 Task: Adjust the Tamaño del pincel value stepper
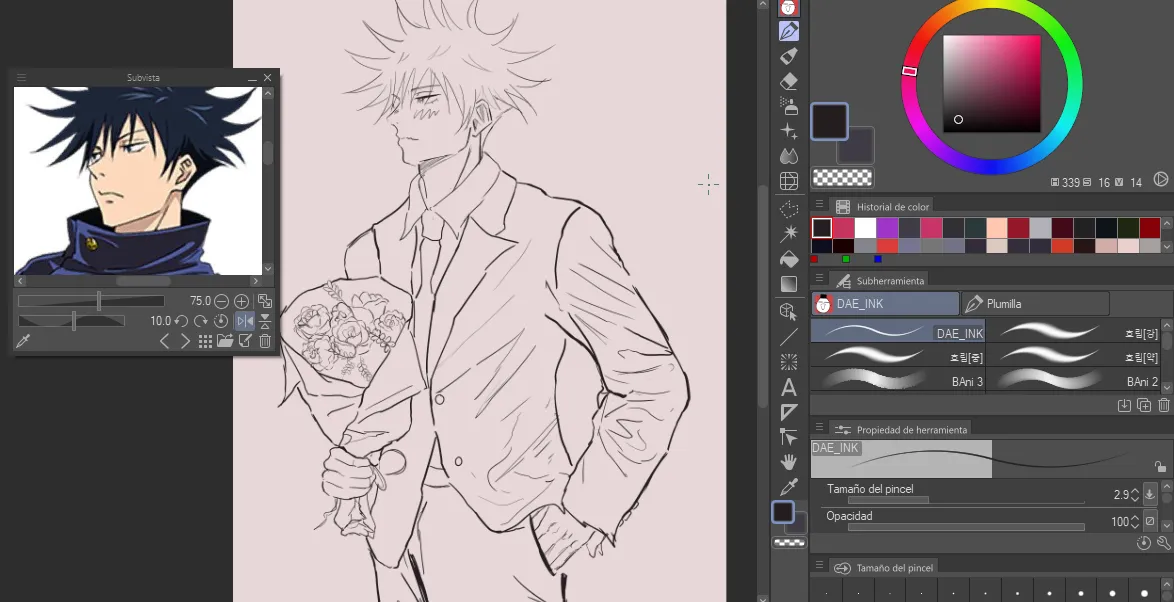(1134, 495)
